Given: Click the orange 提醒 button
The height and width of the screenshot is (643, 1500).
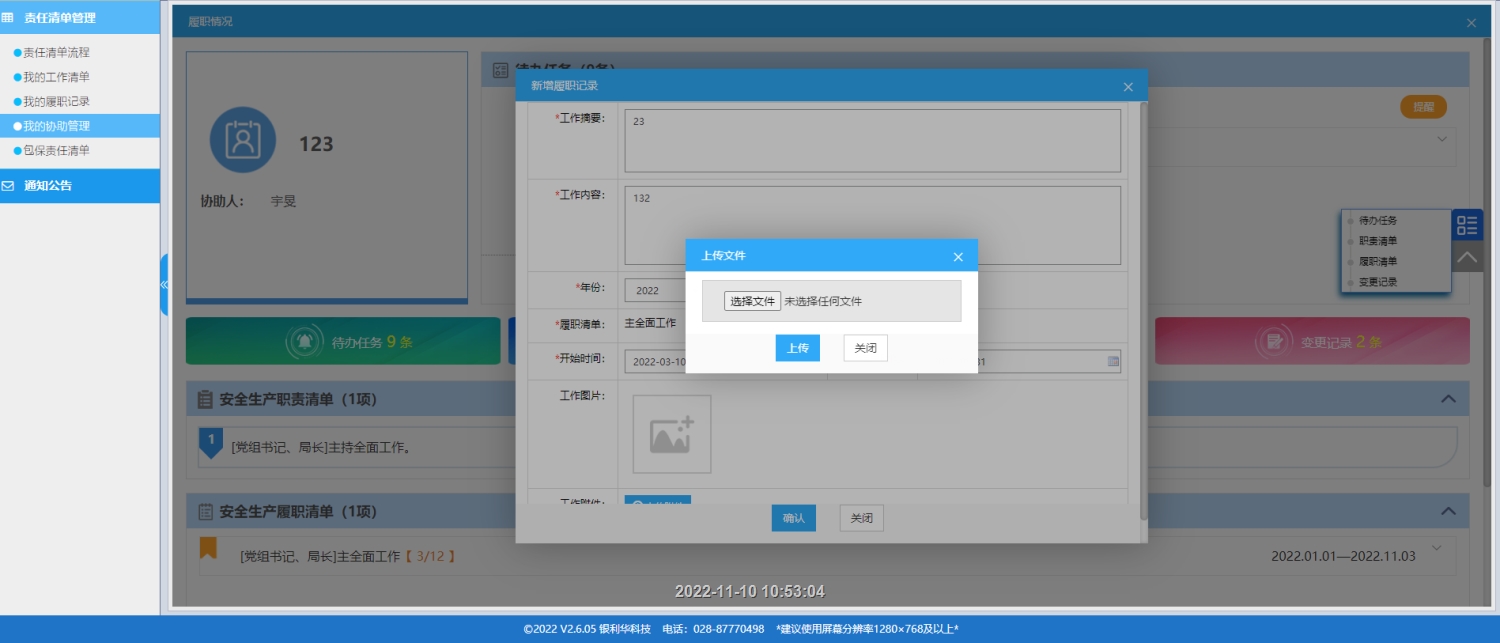Looking at the screenshot, I should pos(1422,107).
